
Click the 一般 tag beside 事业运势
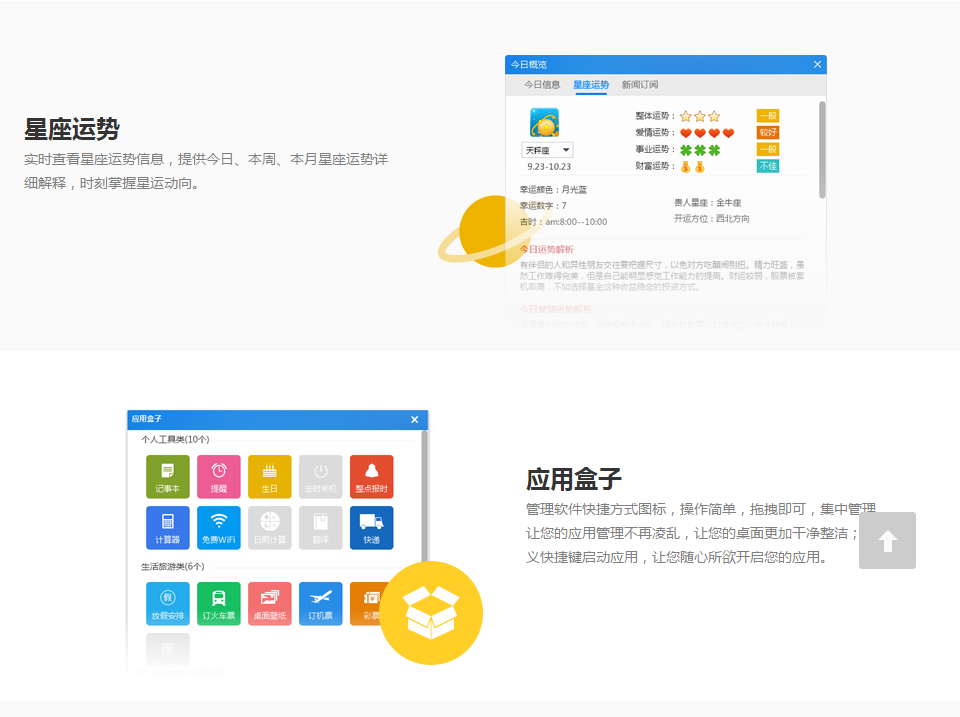pos(768,149)
